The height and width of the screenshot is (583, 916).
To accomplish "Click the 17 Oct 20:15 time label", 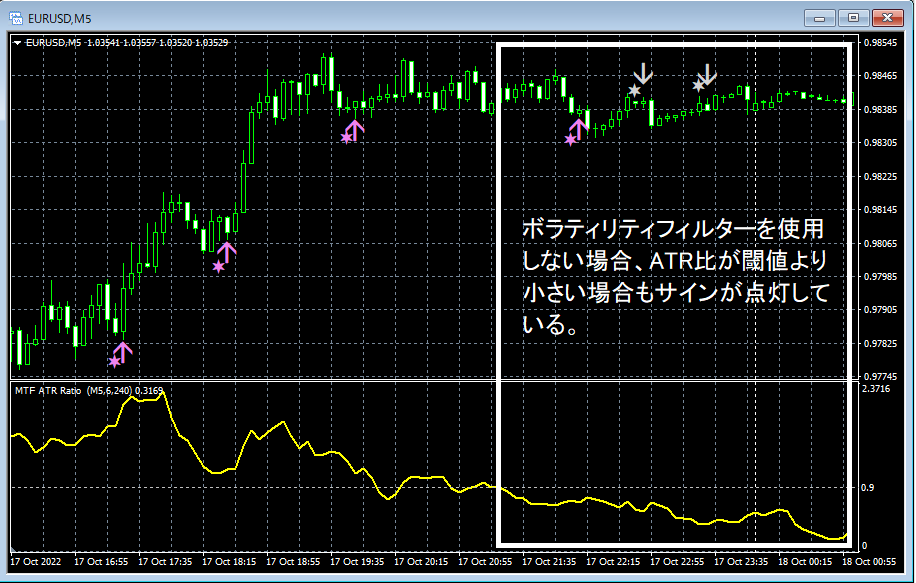I will pos(421,562).
